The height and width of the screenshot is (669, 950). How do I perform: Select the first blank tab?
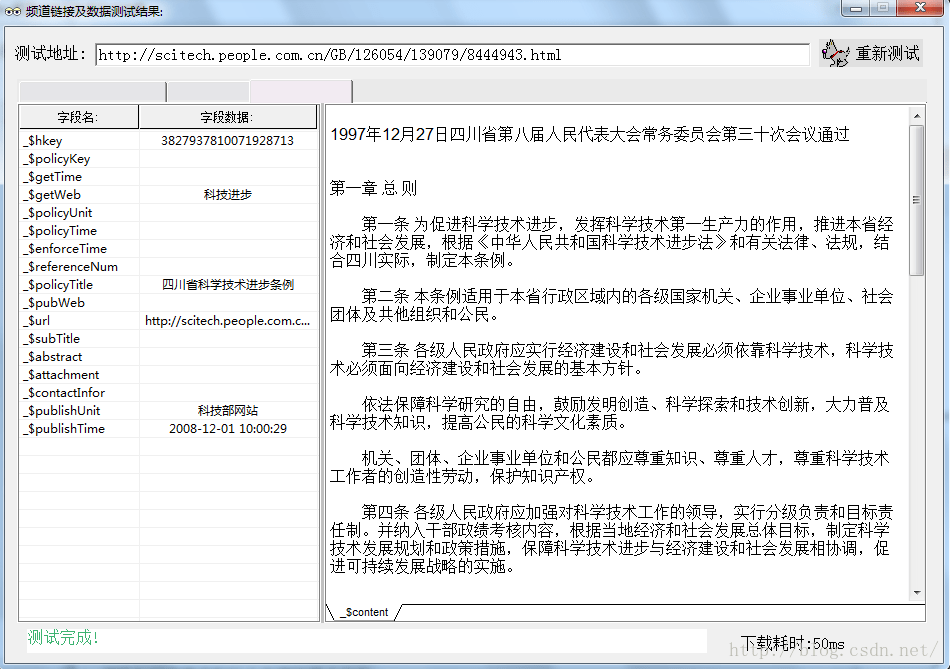tap(92, 92)
